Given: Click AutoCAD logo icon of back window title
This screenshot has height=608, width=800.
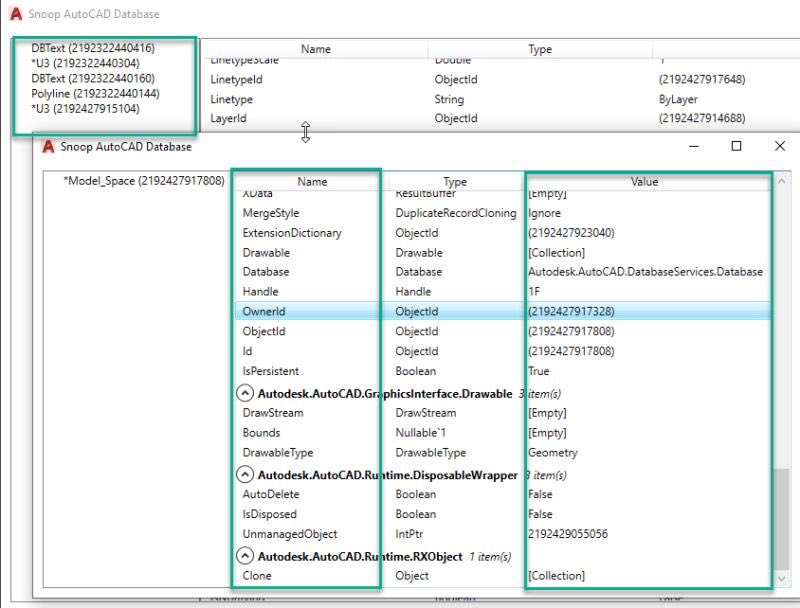Looking at the screenshot, I should pyautogui.click(x=16, y=14).
